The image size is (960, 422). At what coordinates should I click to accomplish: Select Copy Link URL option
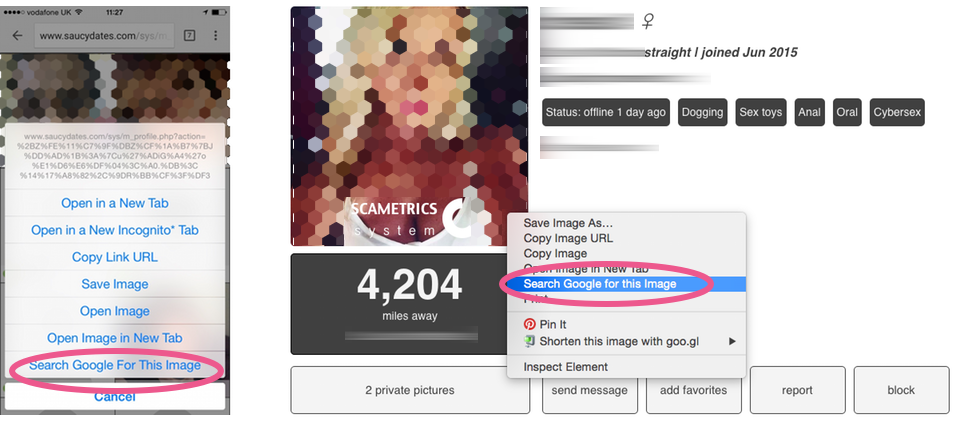115,257
